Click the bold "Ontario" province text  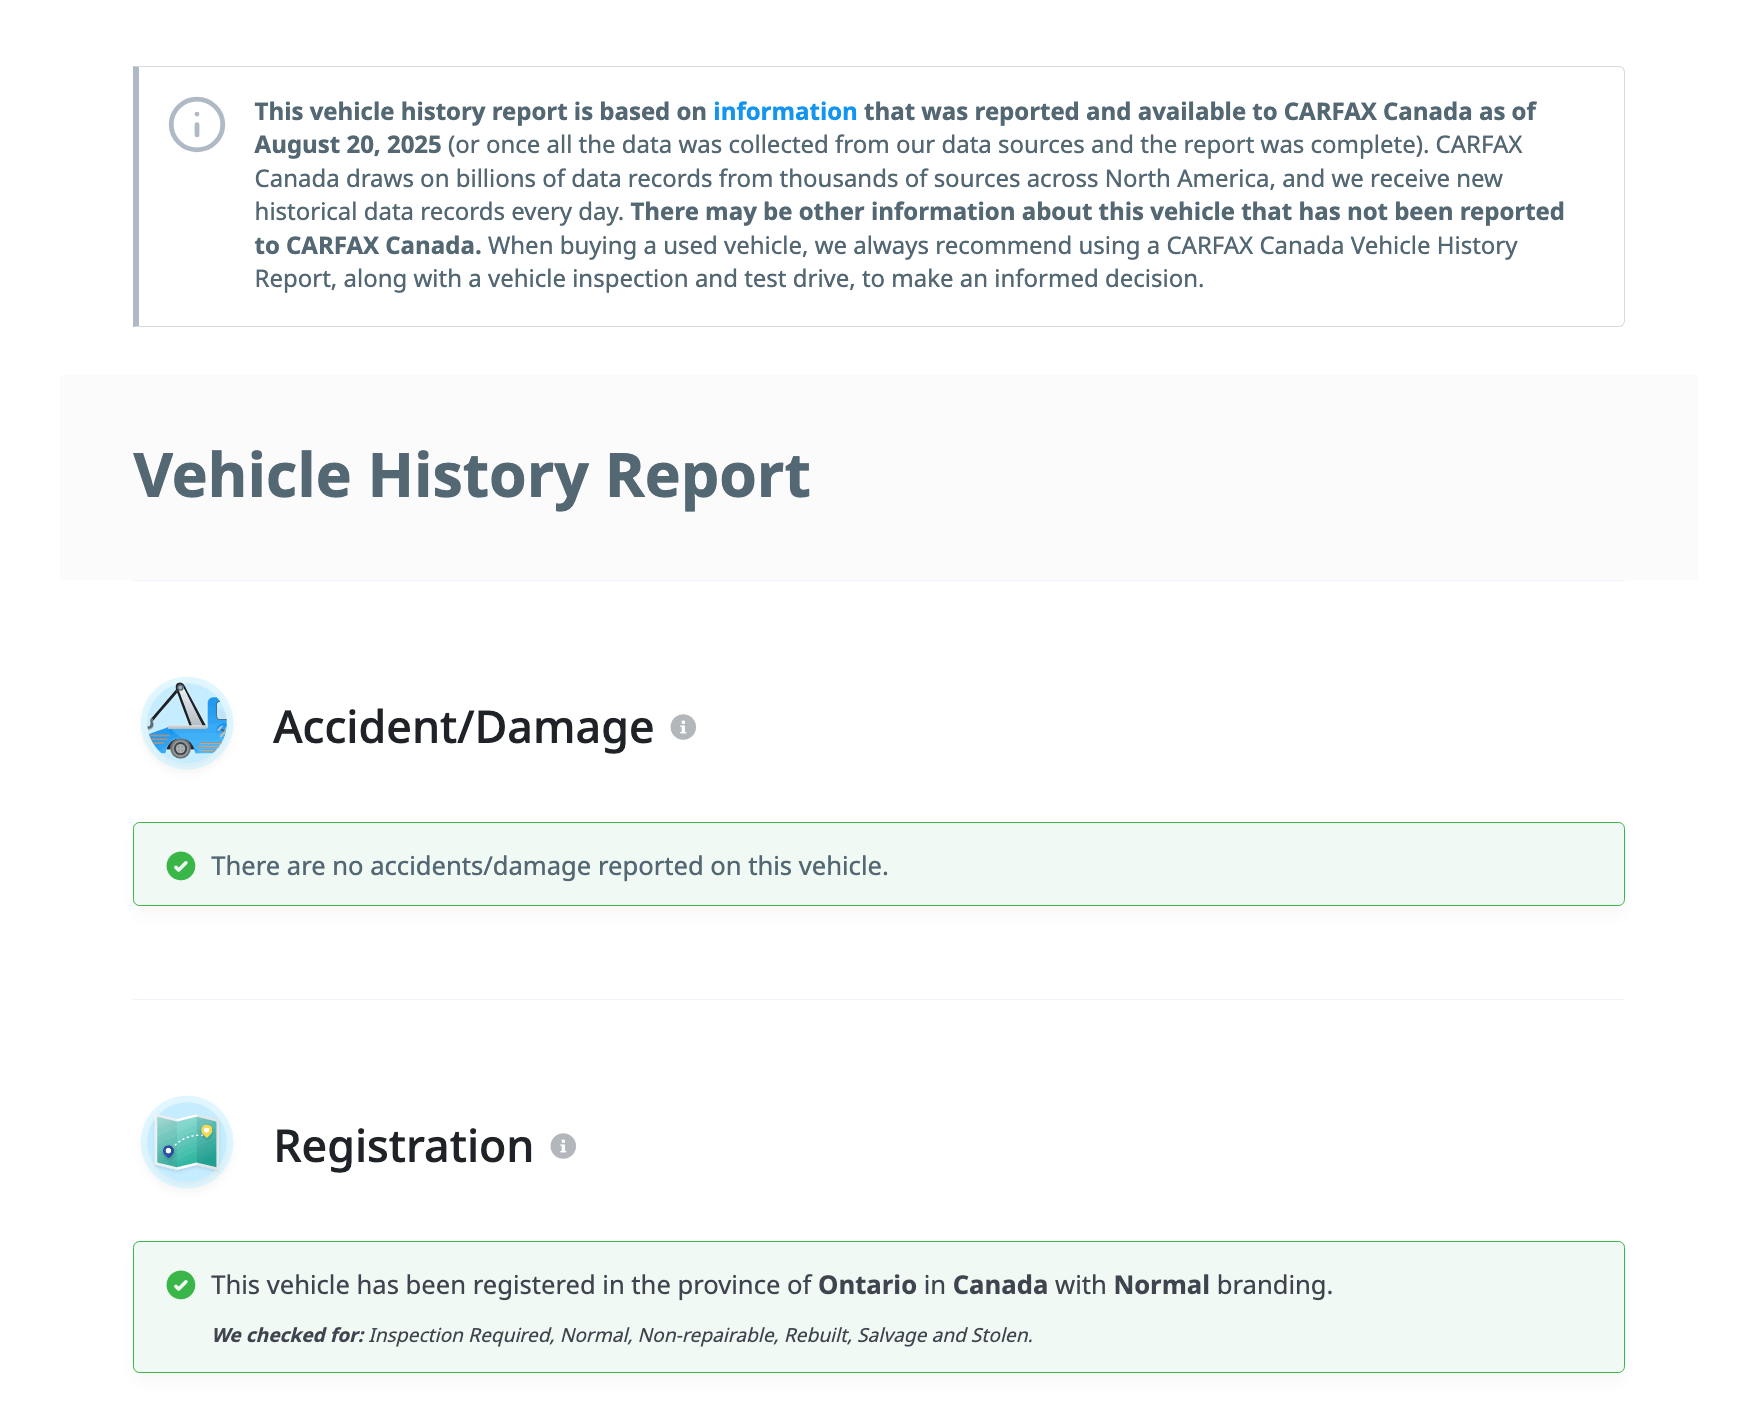tap(867, 1285)
